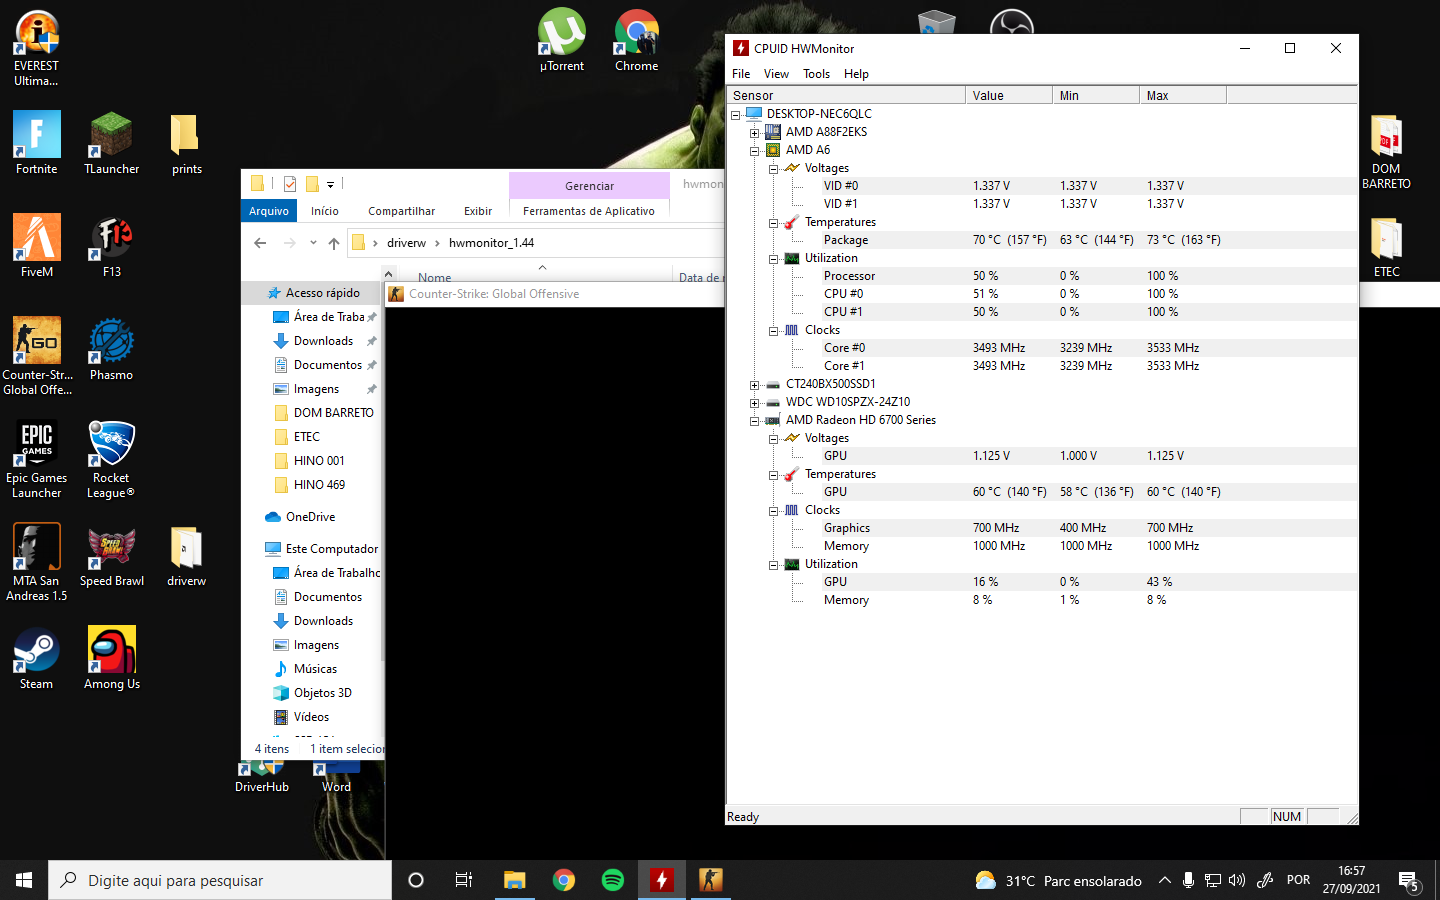Open the View menu in HWMonitor
This screenshot has height=900, width=1440.
(x=776, y=74)
